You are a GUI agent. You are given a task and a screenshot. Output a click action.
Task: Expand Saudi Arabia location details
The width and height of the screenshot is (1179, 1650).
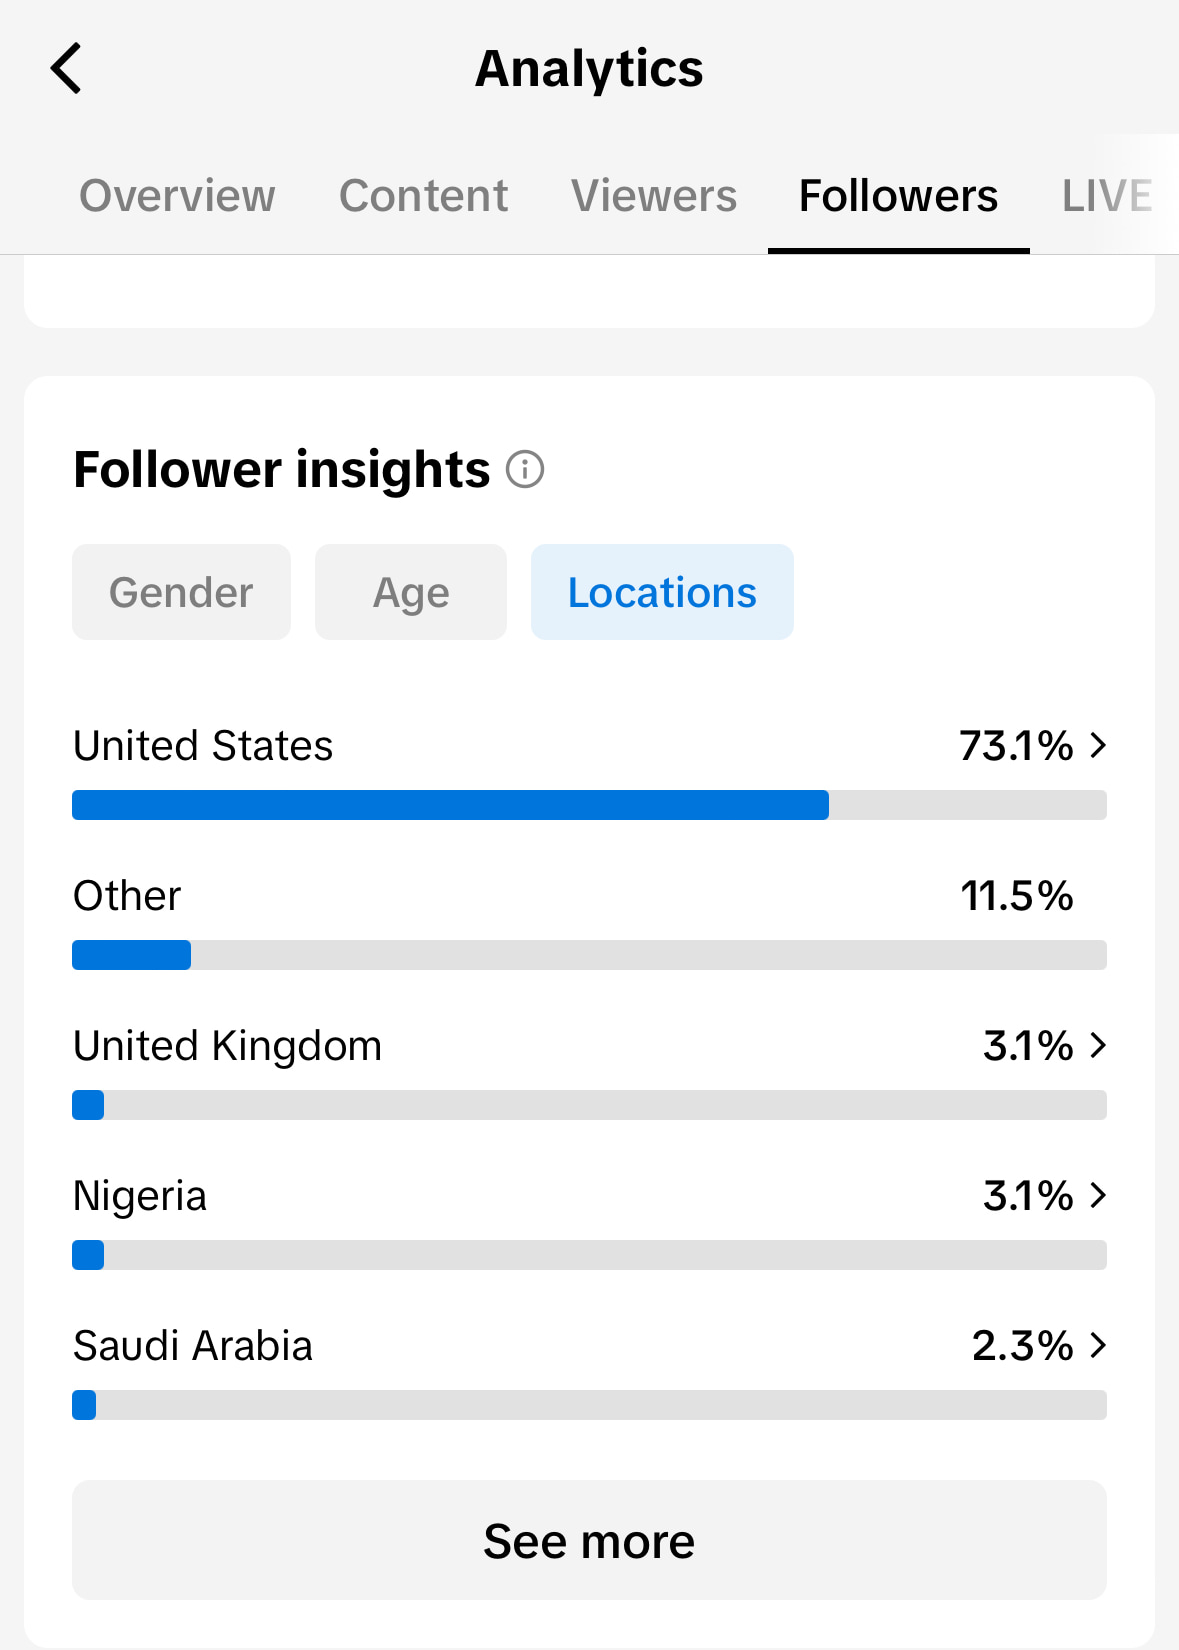(1097, 1346)
